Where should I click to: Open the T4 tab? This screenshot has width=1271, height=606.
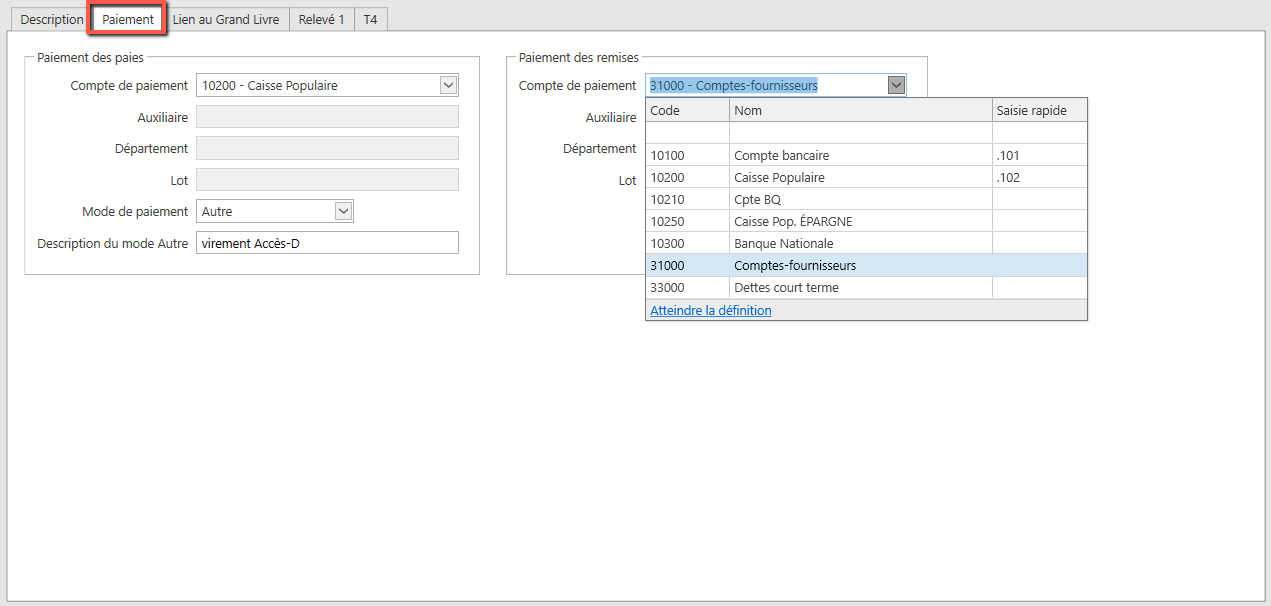370,19
